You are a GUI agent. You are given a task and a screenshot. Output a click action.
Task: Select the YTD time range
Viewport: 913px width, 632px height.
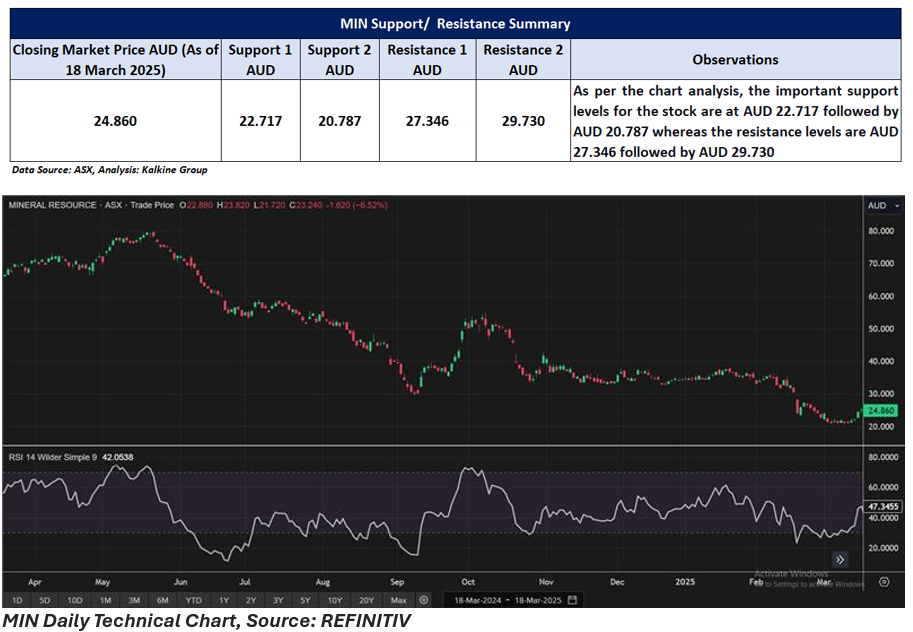tap(193, 600)
